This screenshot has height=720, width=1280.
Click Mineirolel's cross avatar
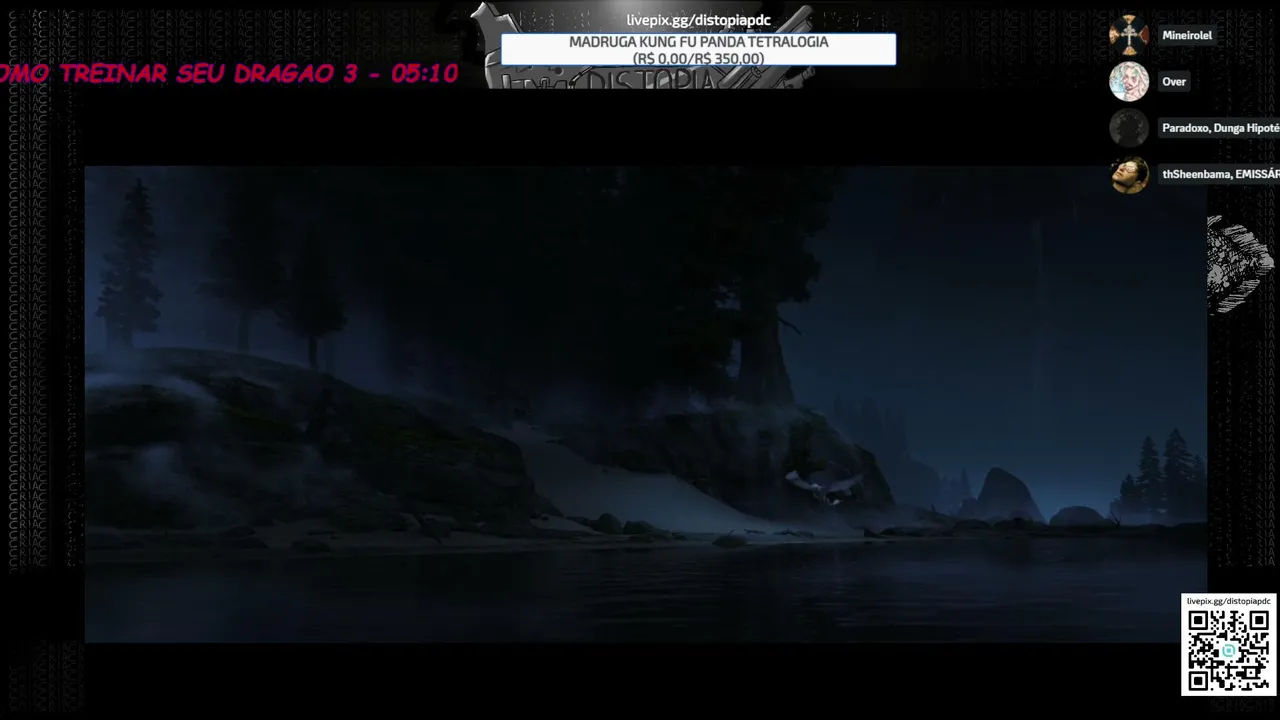click(1129, 35)
